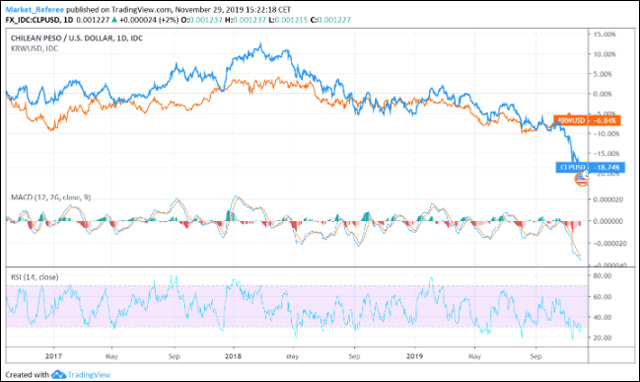Click the FX_IDC:CLPUSD, 1D symbol text
The height and width of the screenshot is (382, 640).
(39, 20)
